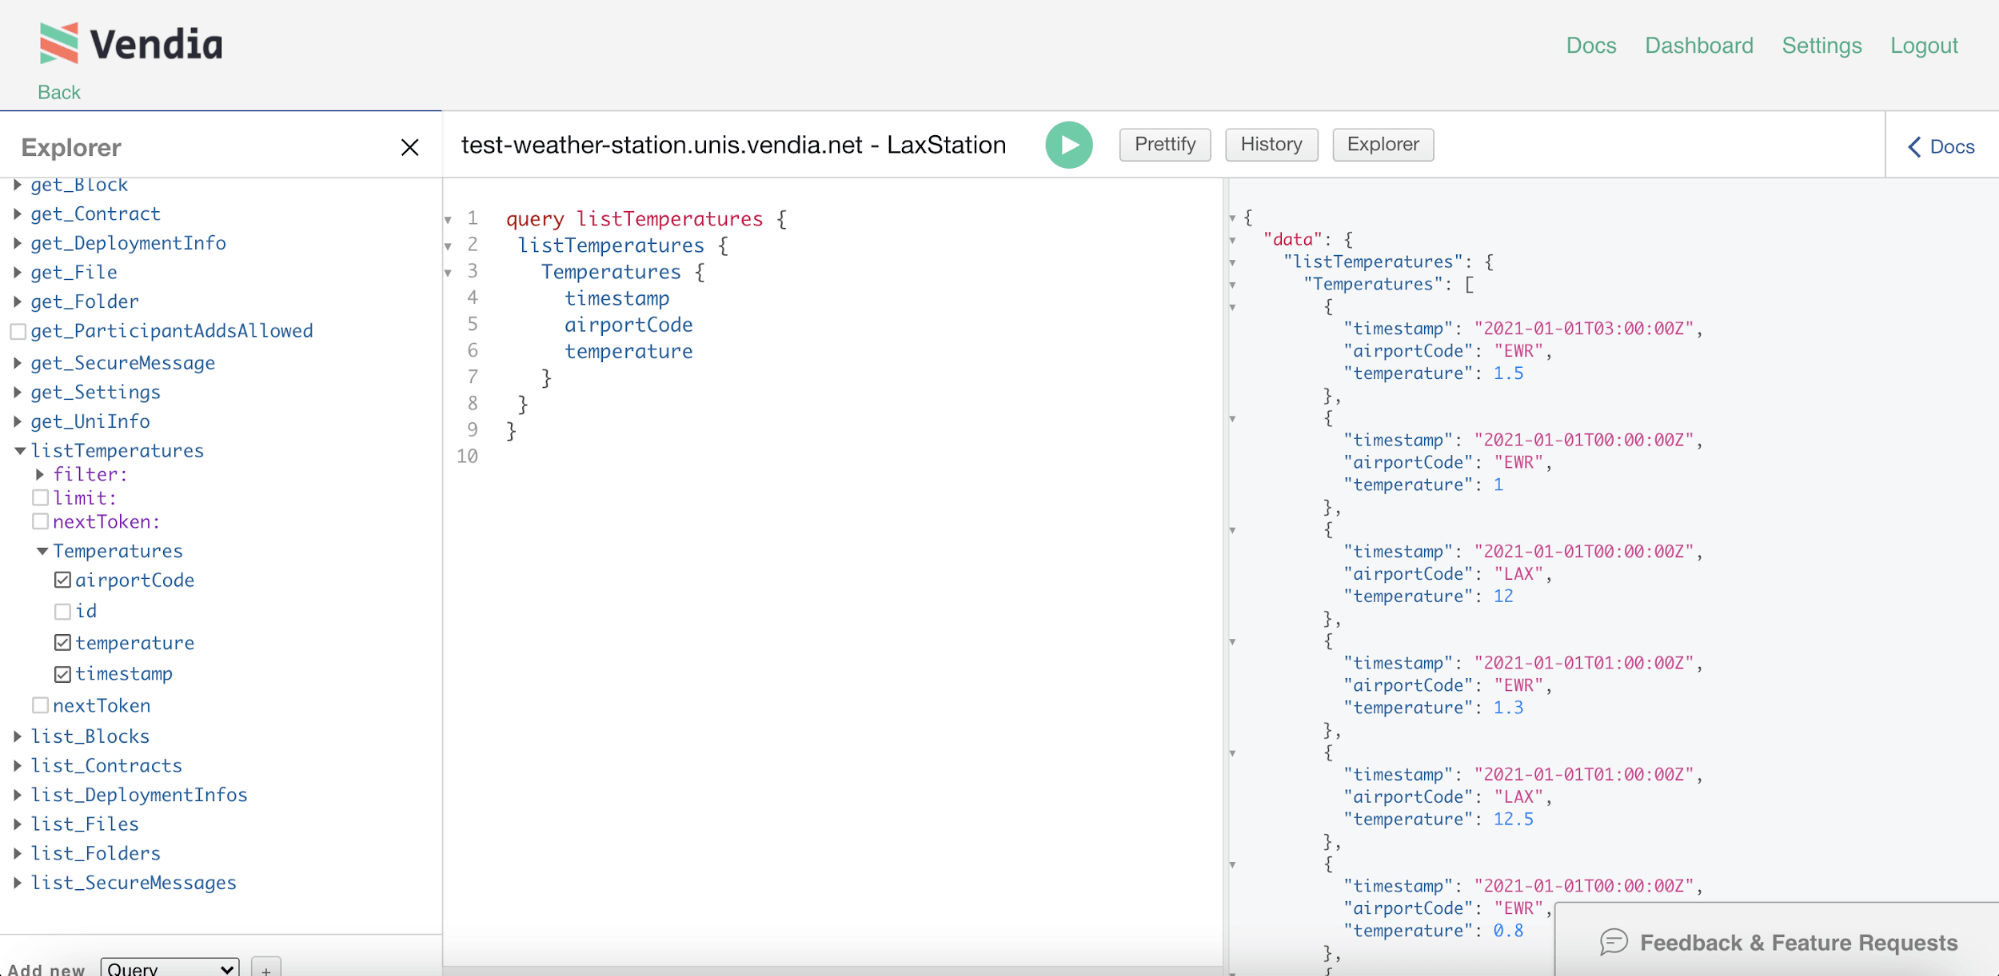Click the temperature value 12.5 in results
The height and width of the screenshot is (976, 1999).
[1513, 819]
